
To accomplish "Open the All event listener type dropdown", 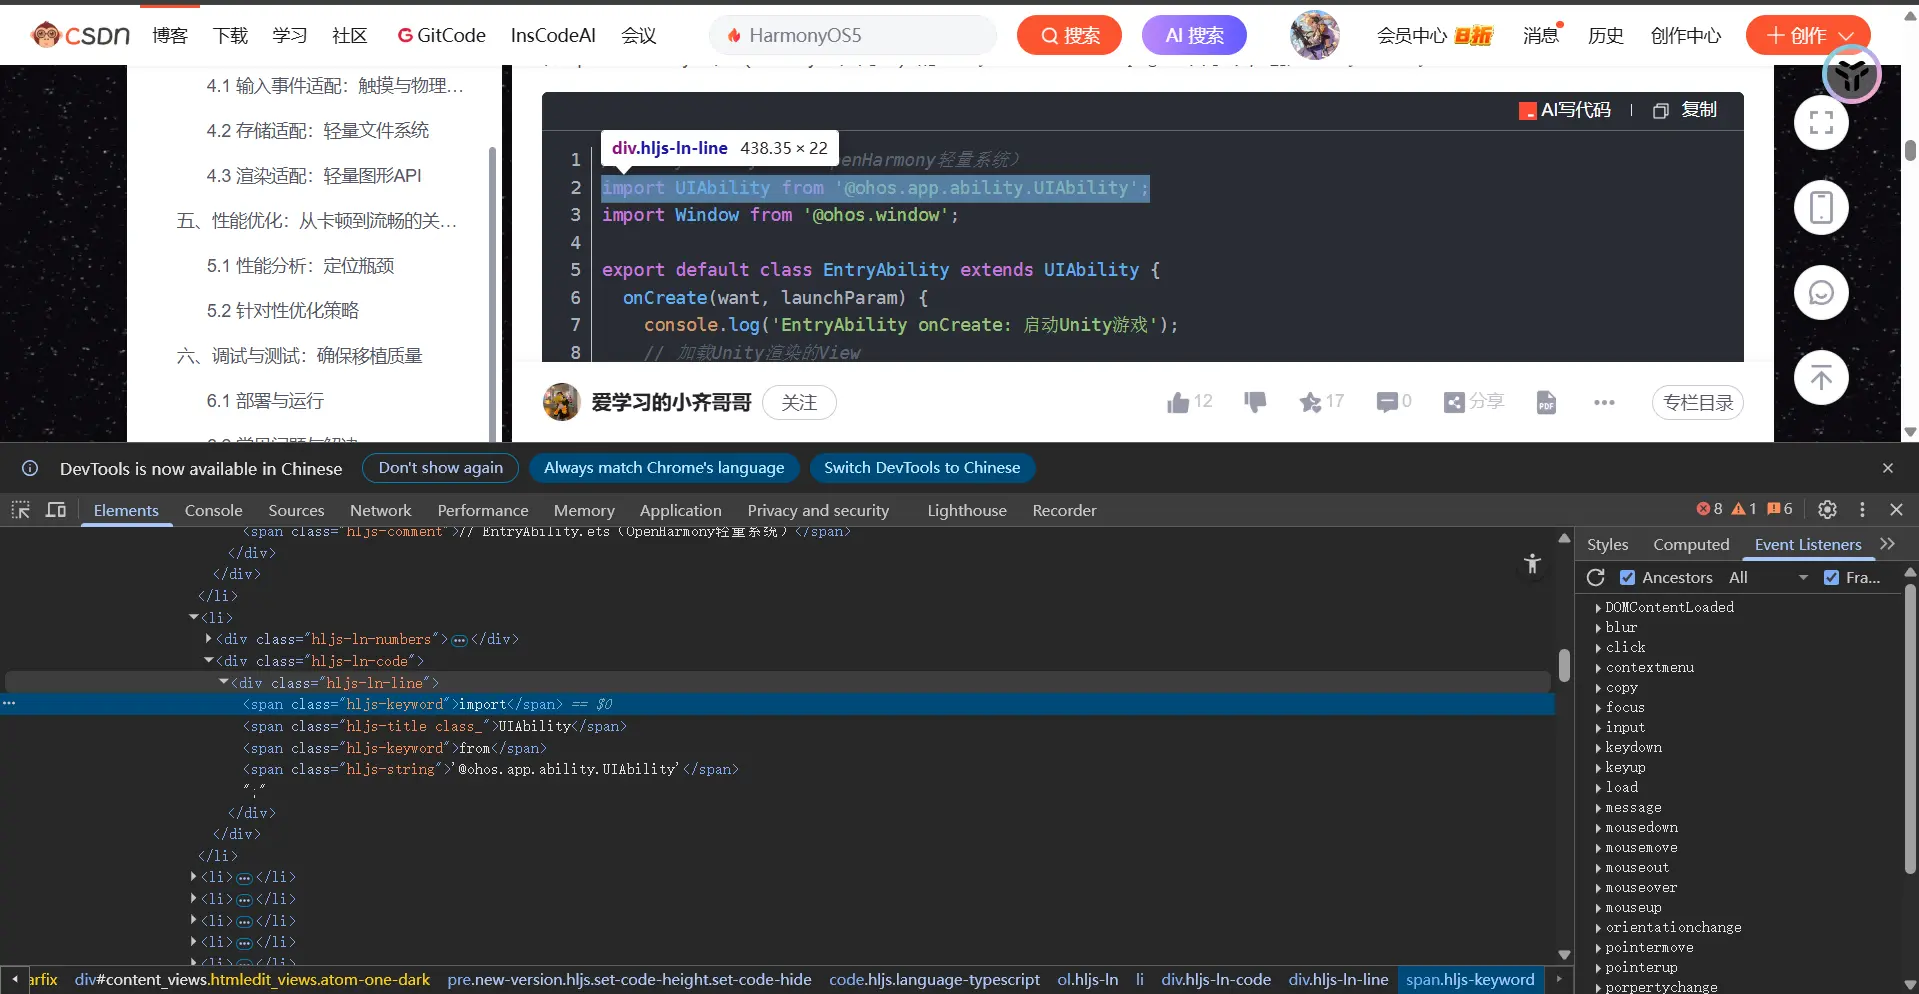I will [1768, 578].
